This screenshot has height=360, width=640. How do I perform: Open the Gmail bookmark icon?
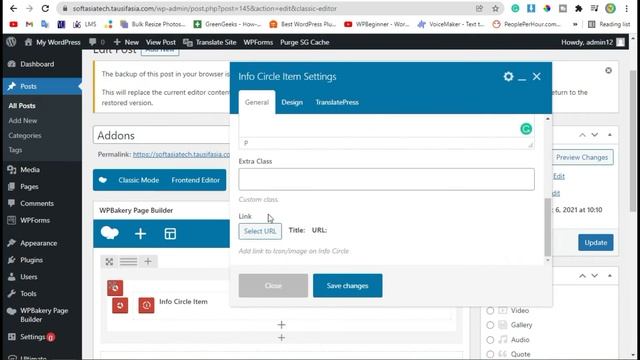(29, 24)
